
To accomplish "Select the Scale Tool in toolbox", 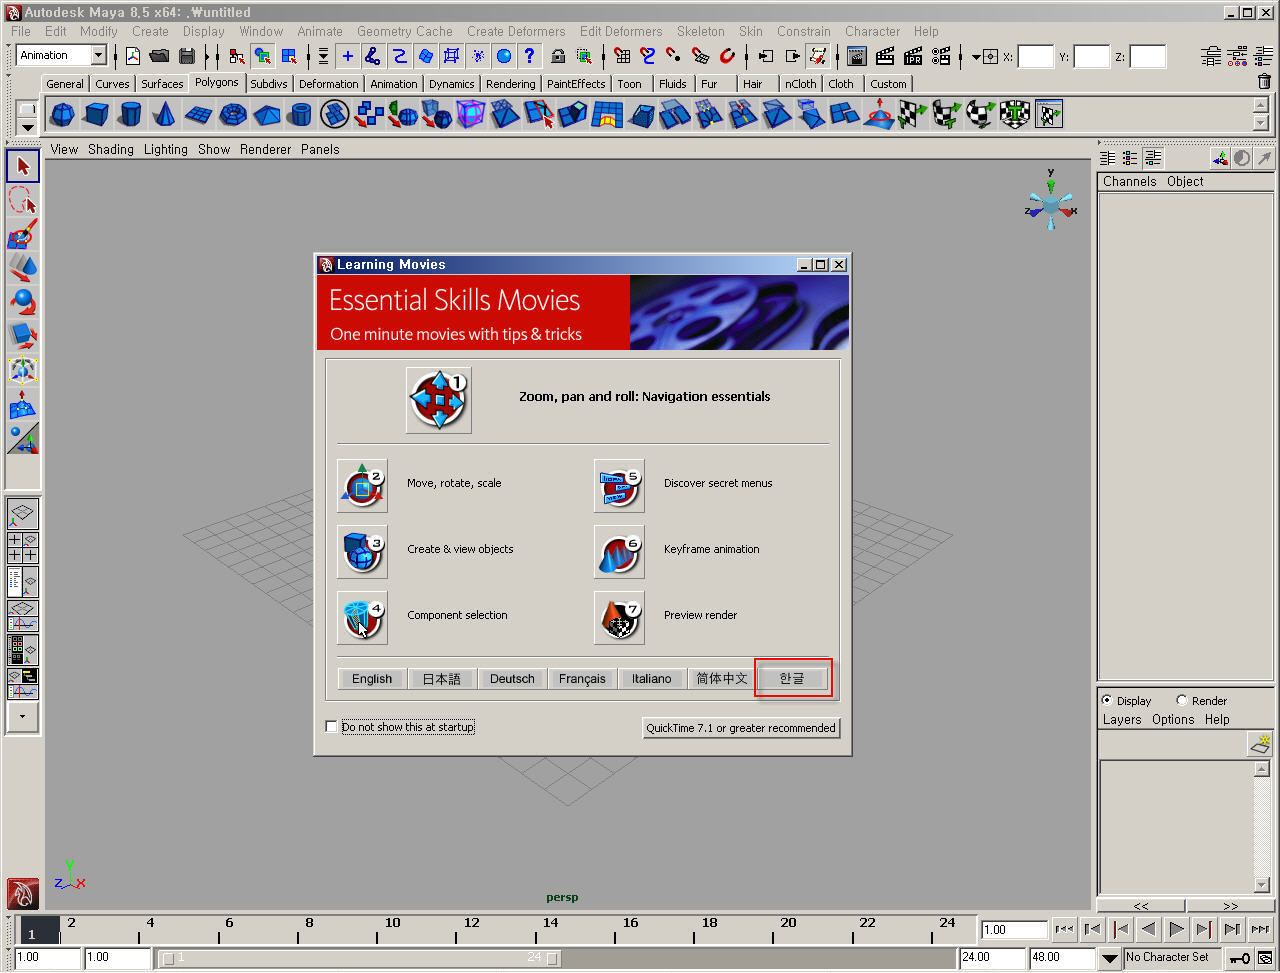I will coord(23,336).
